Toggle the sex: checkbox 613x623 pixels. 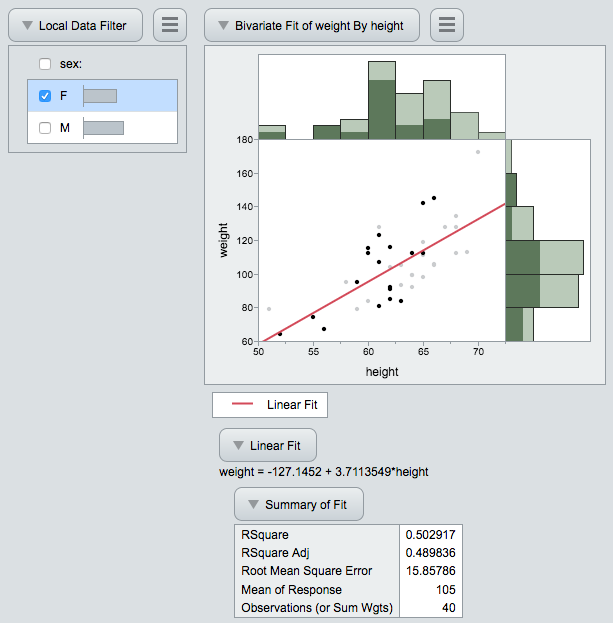tap(45, 64)
